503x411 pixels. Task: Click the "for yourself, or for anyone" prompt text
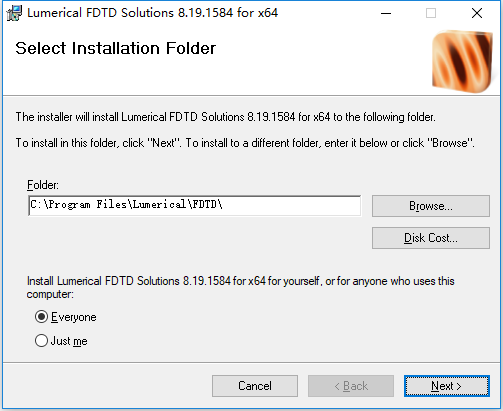pos(240,287)
